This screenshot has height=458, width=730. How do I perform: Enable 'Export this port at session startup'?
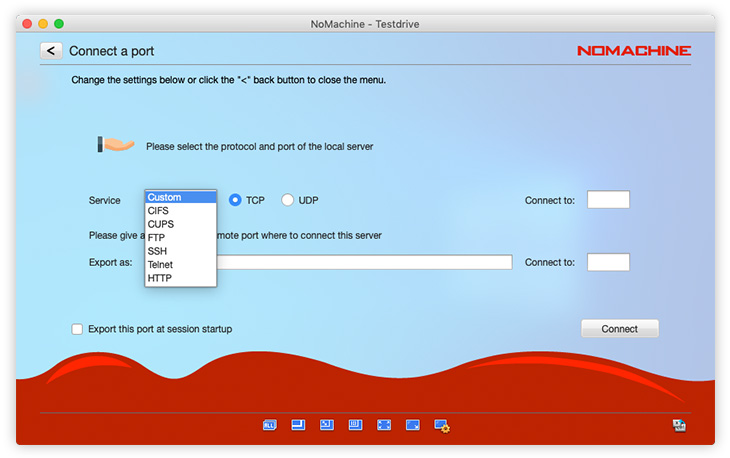point(78,329)
